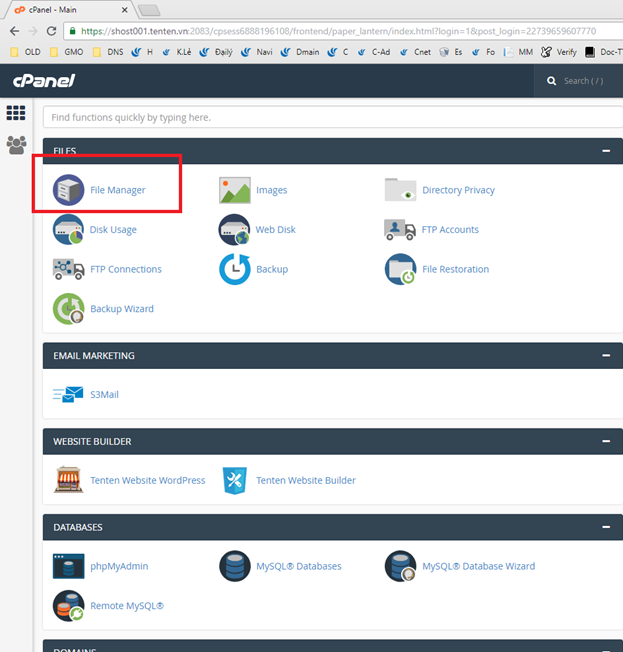Open the S3Mail envelope icon

[68, 394]
